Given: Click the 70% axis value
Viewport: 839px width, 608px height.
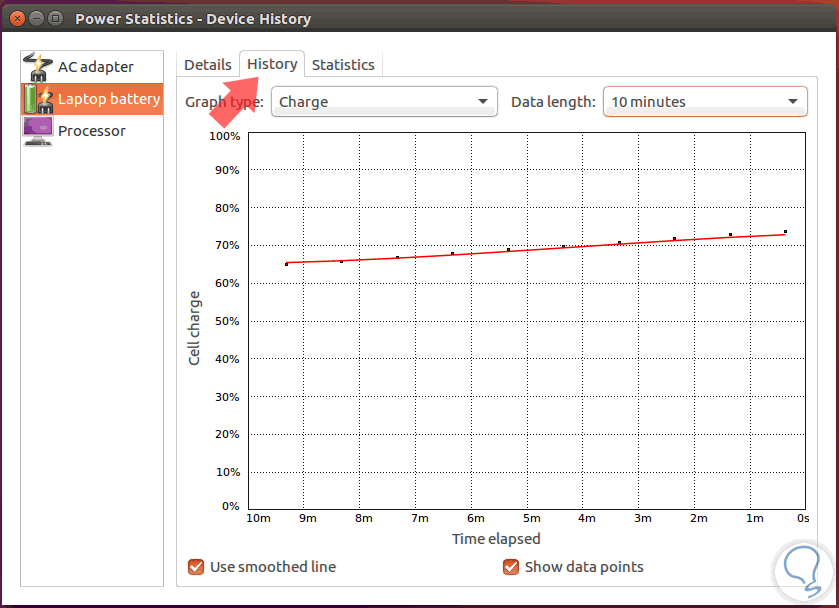Looking at the screenshot, I should tap(227, 245).
